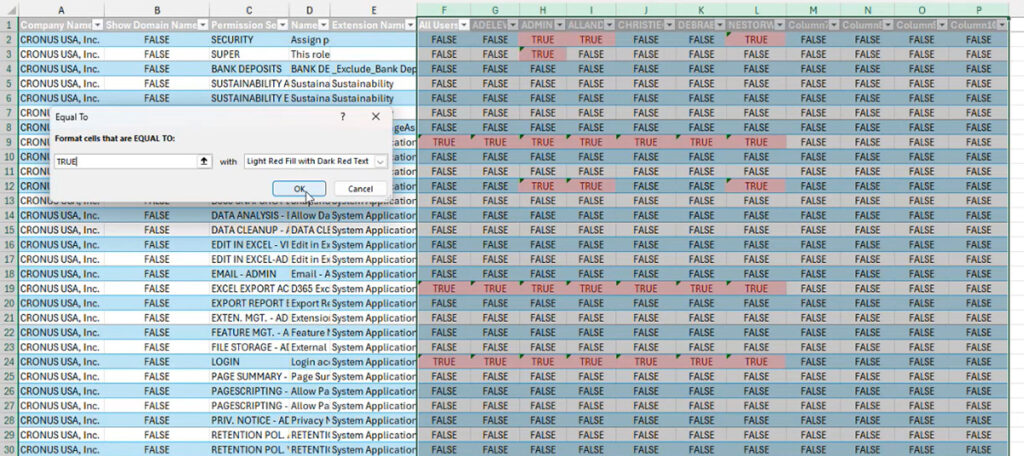Click the SECURITY permission set cell
Viewport: 1024px width, 456px height.
click(249, 40)
